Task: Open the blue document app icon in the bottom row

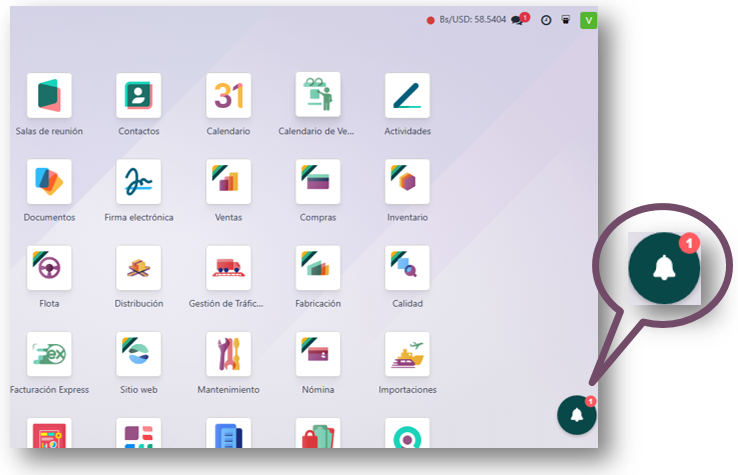Action: (x=228, y=433)
